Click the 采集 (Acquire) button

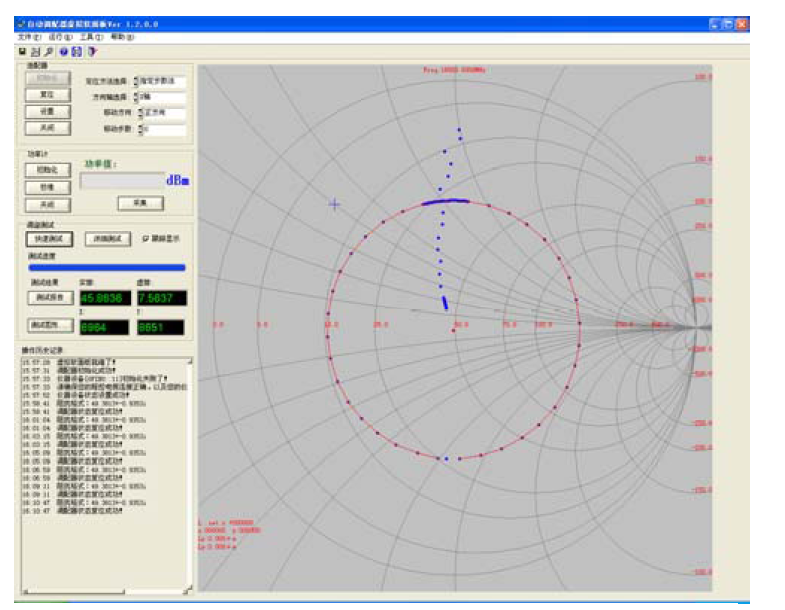tap(141, 203)
